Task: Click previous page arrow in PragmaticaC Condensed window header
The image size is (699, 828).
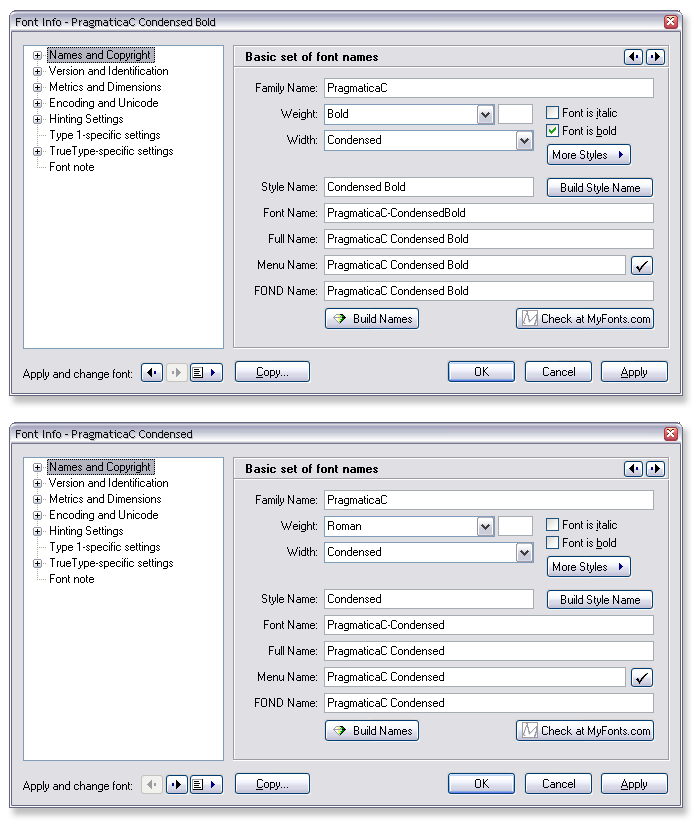Action: tap(633, 468)
